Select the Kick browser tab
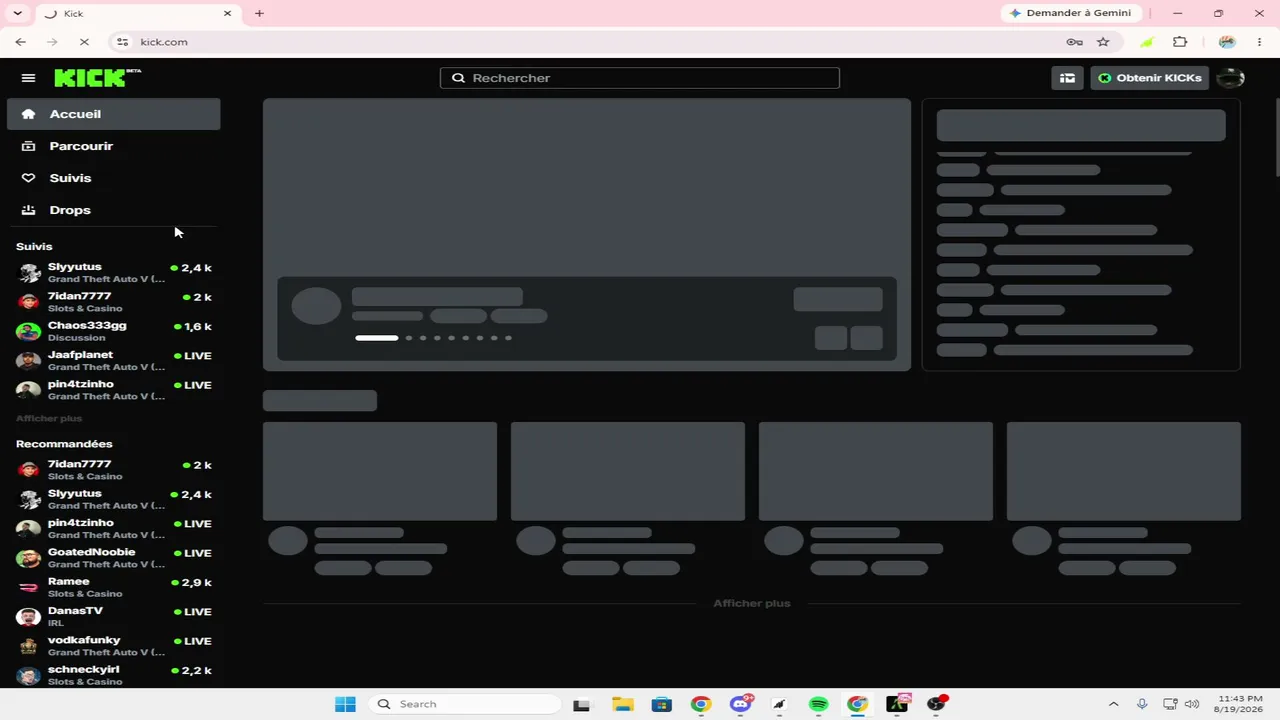 click(x=136, y=13)
